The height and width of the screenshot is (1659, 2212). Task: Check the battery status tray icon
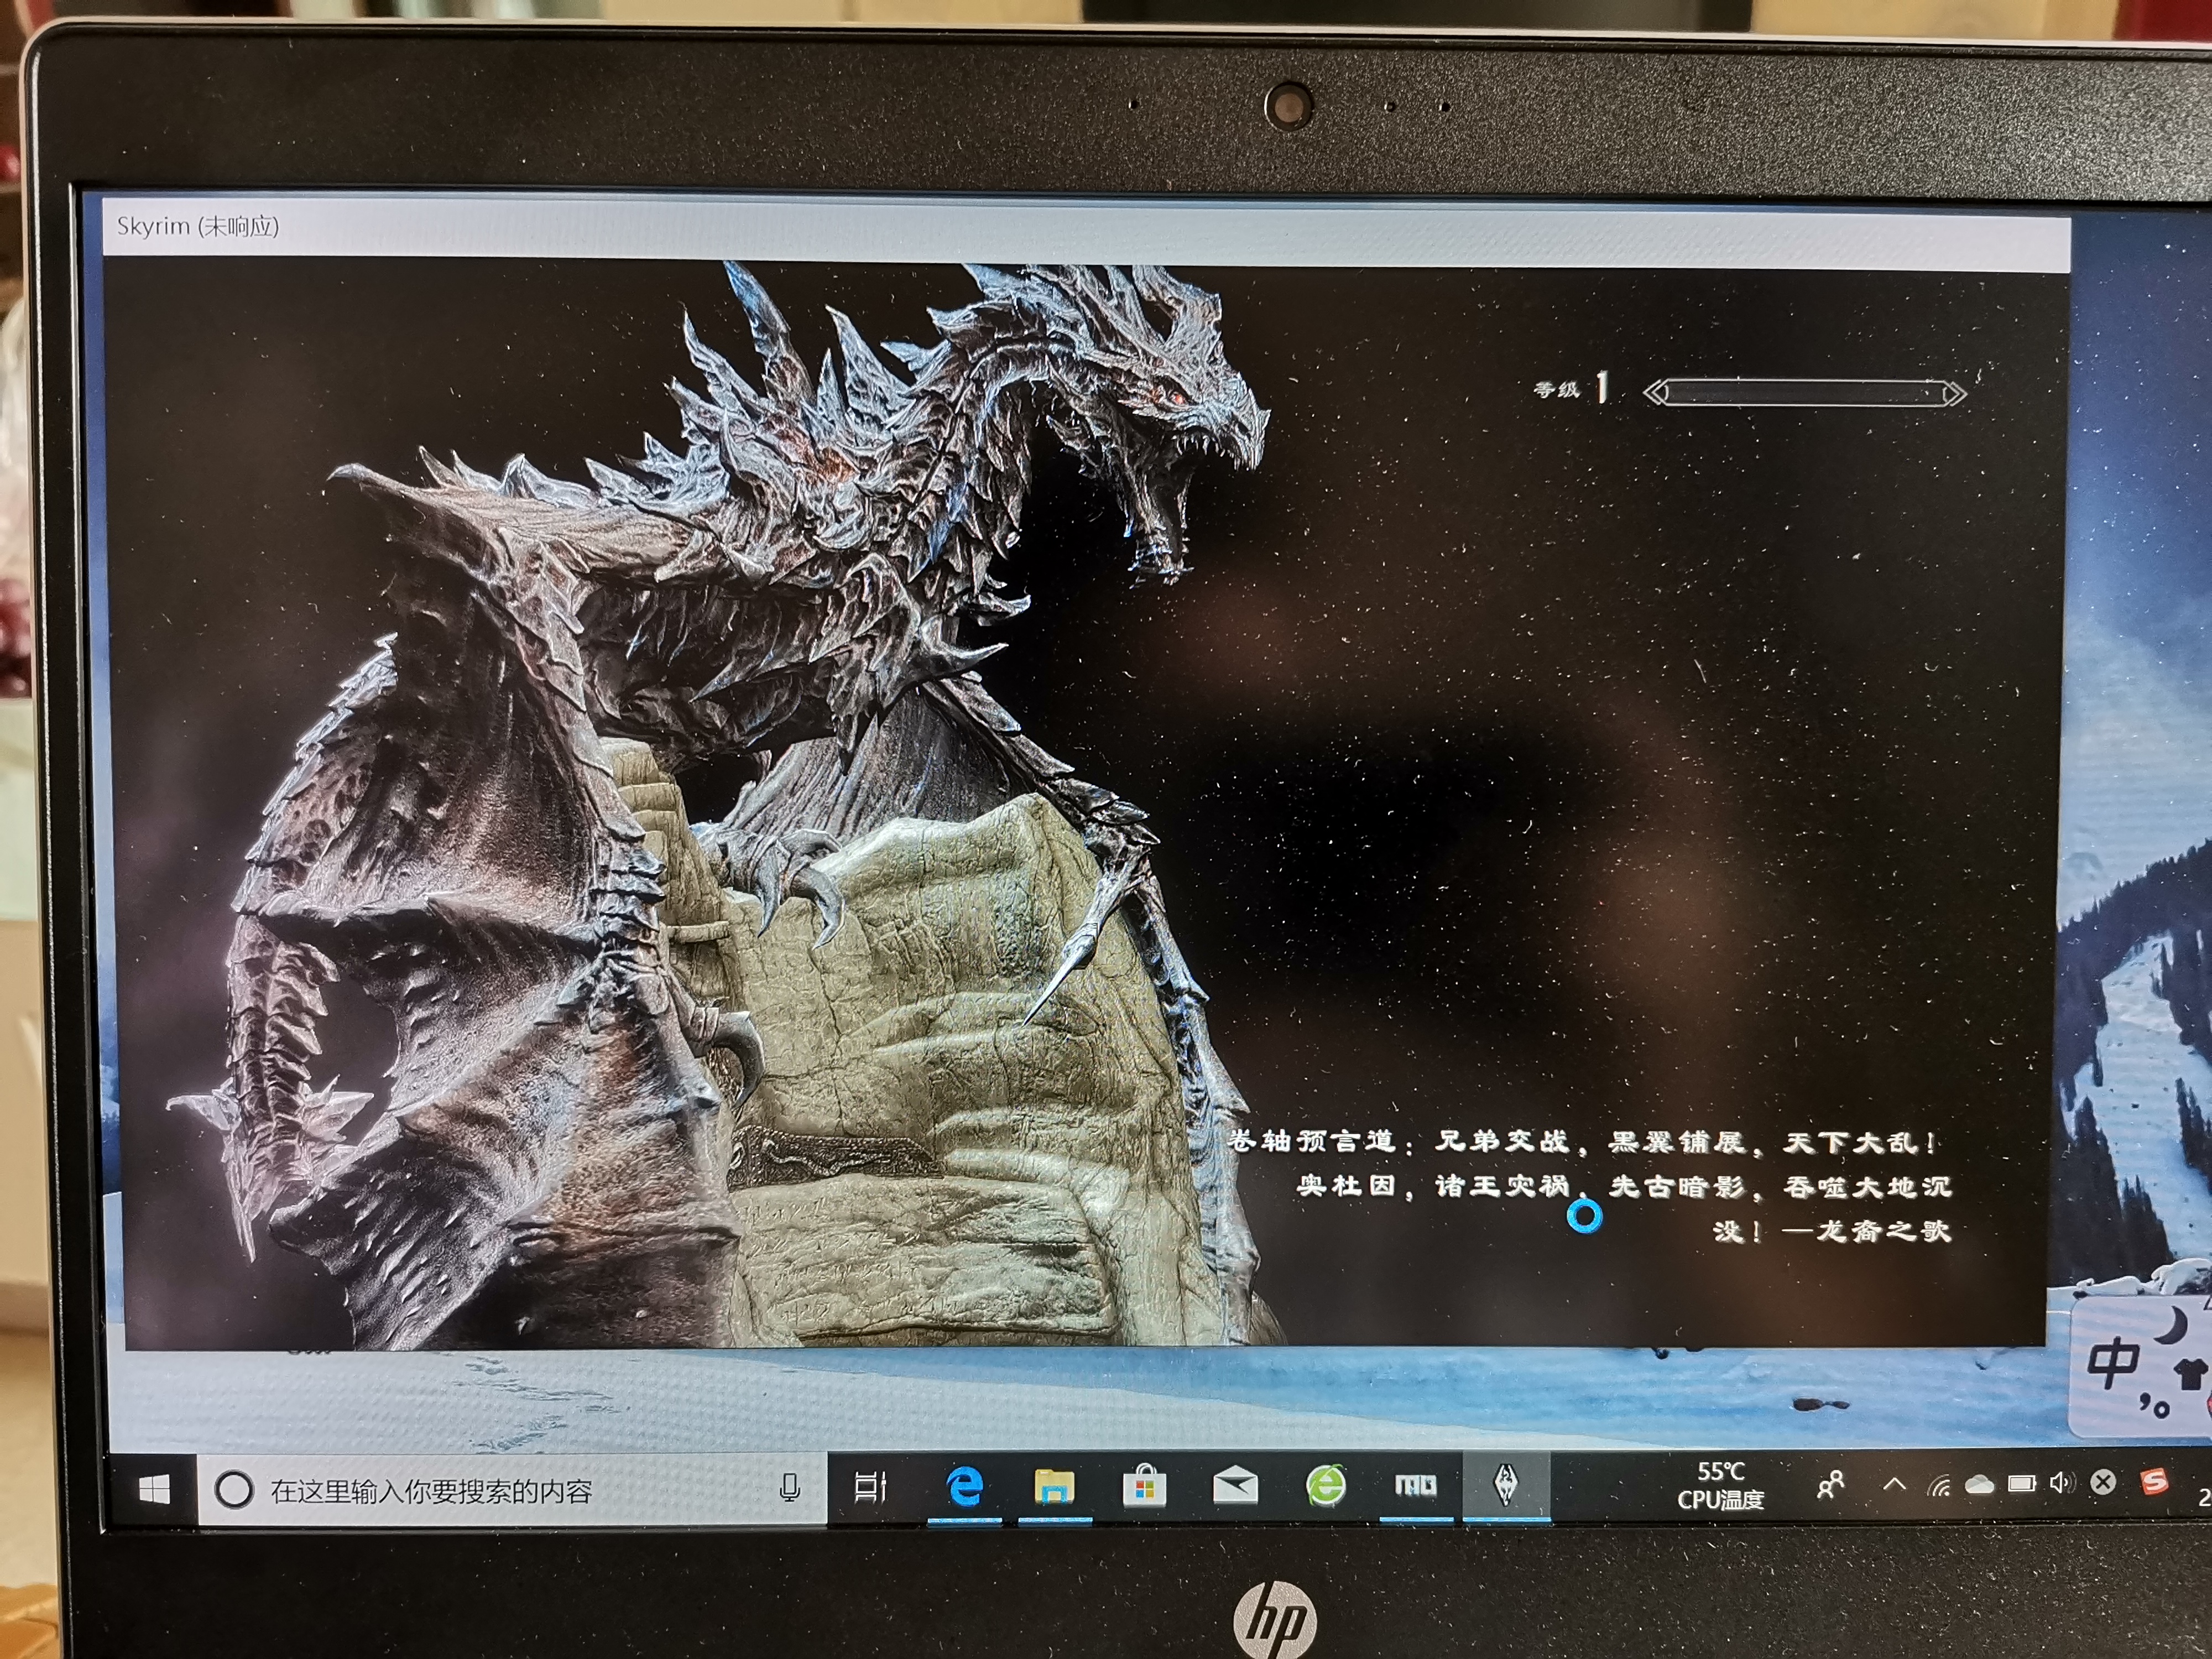point(2022,1484)
